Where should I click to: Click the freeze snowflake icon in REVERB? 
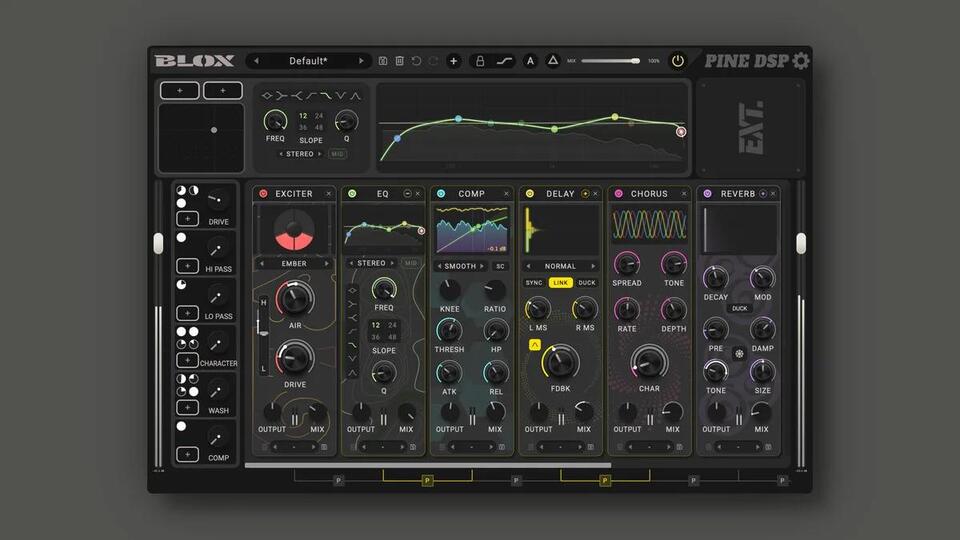[x=739, y=353]
